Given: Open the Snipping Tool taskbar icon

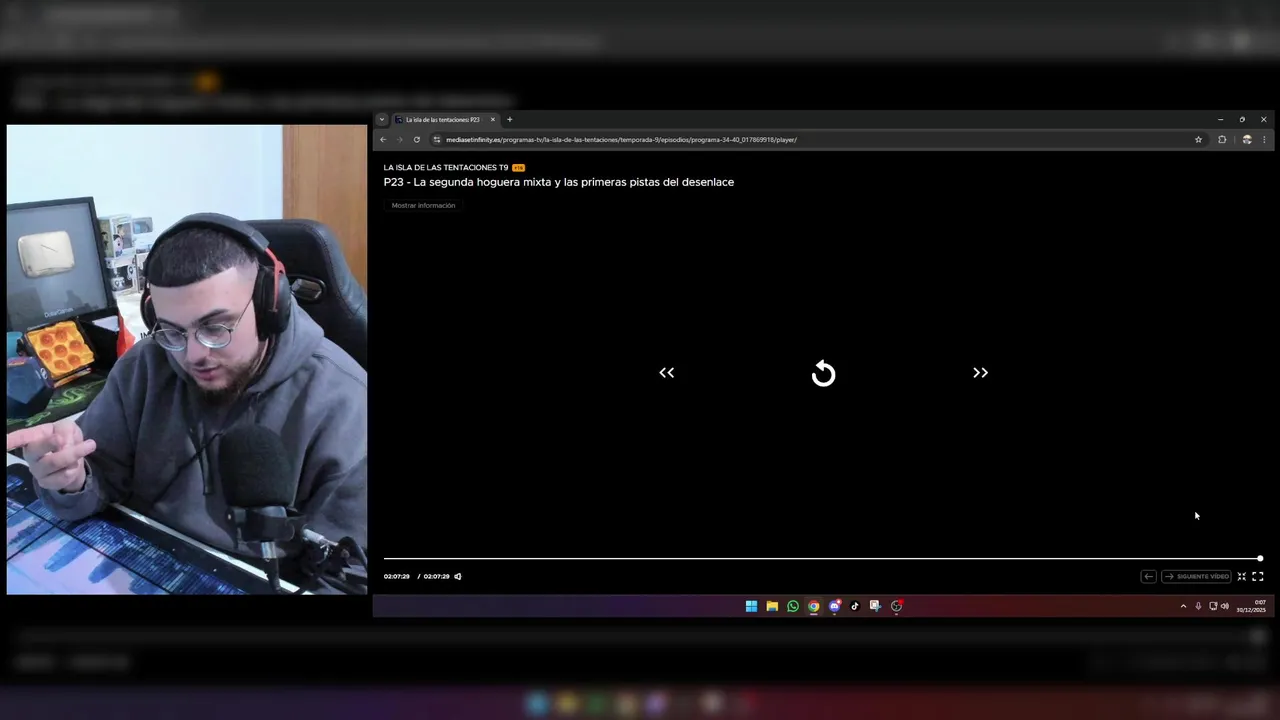Looking at the screenshot, I should pyautogui.click(x=875, y=606).
